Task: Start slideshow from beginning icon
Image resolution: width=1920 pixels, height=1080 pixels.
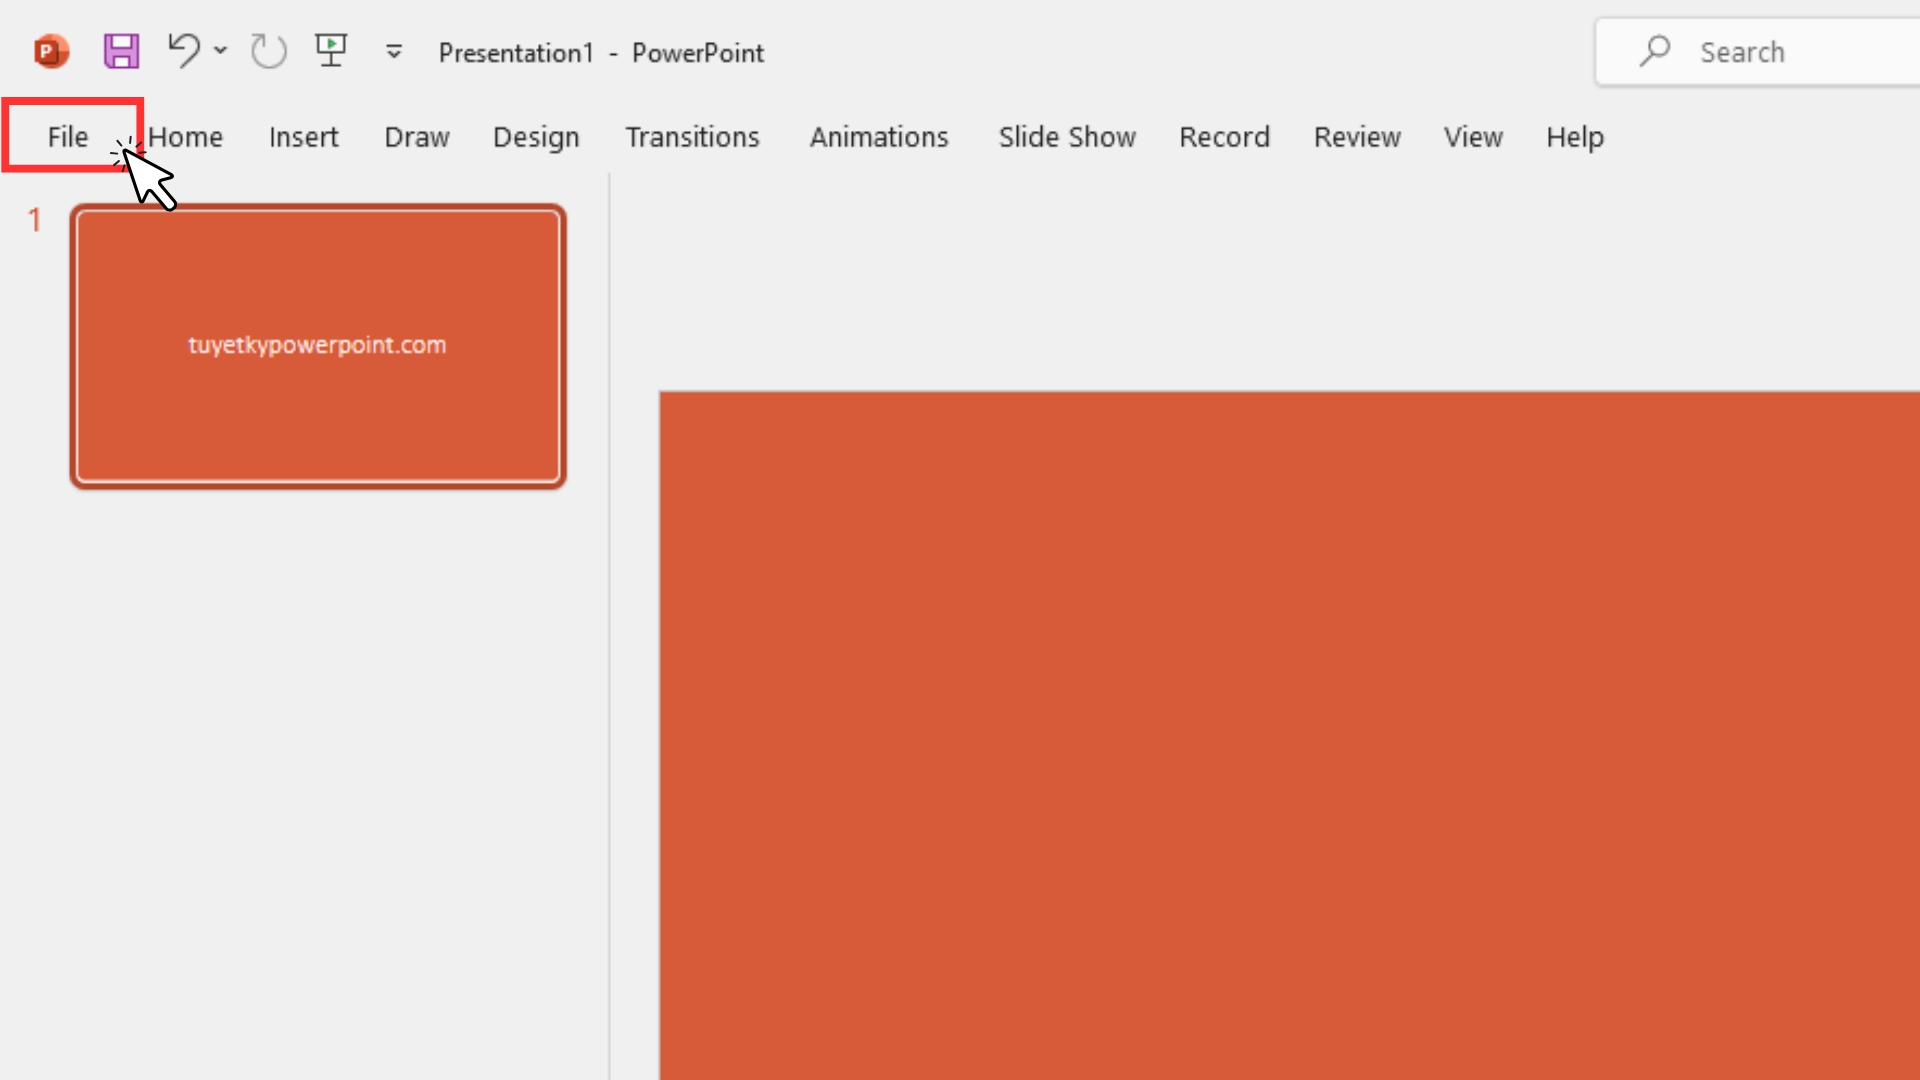Action: point(331,50)
